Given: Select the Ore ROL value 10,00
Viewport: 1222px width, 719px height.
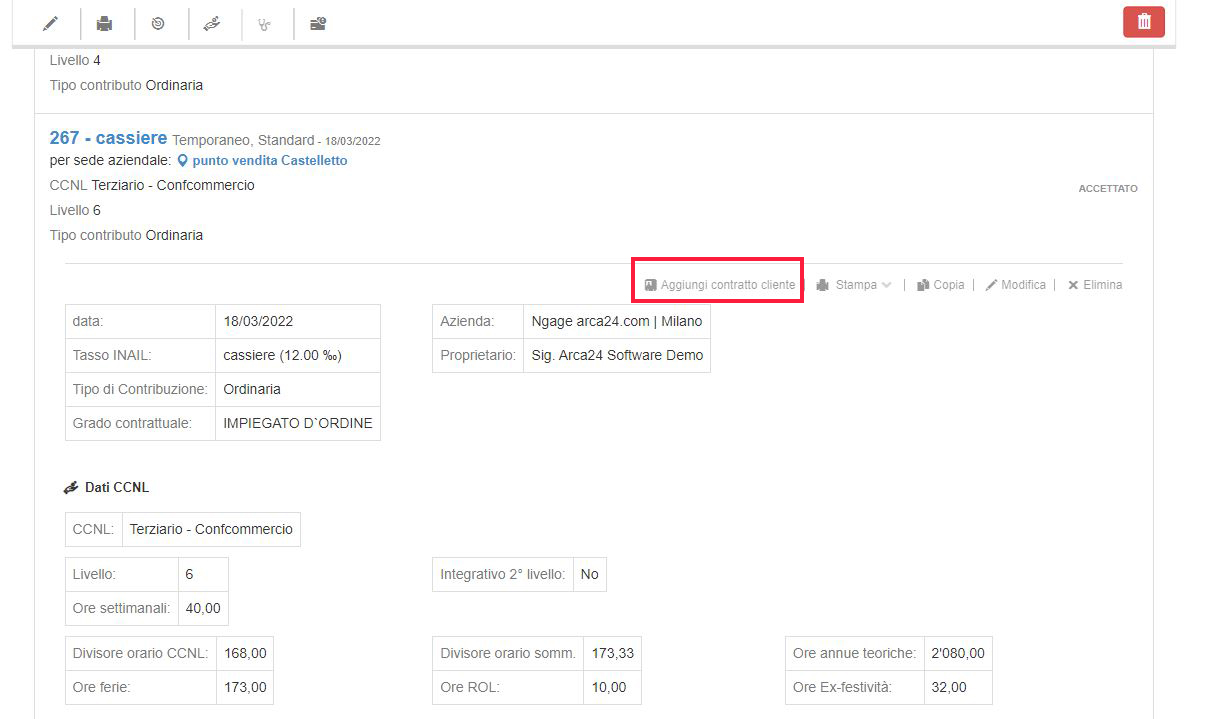Looking at the screenshot, I should [x=612, y=688].
